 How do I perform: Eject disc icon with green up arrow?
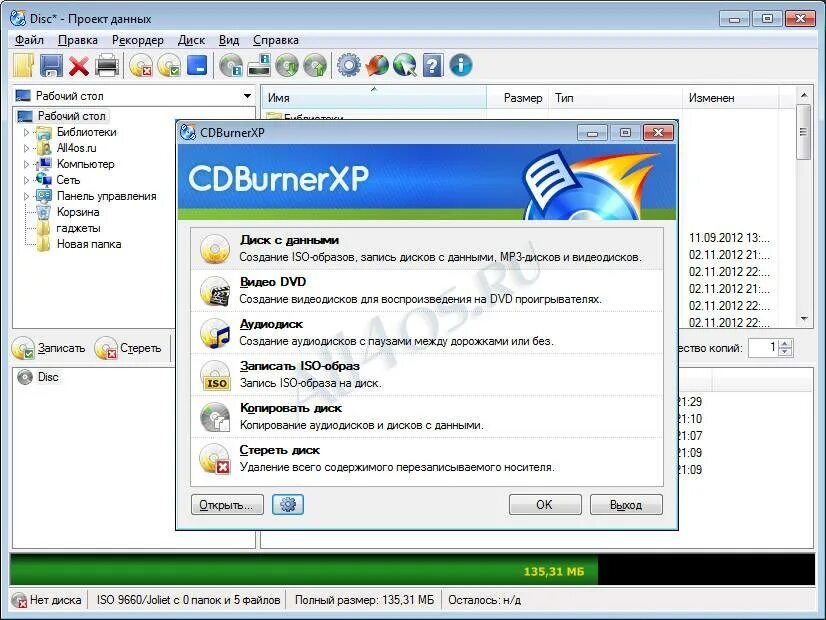[315, 66]
